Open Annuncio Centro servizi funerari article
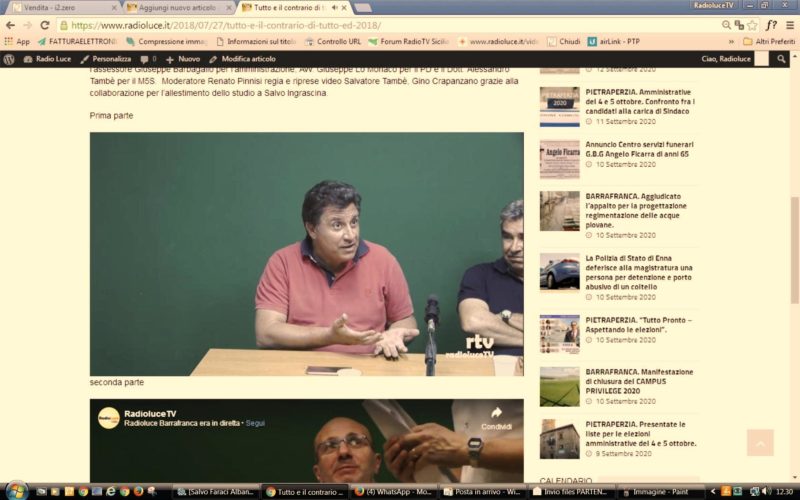This screenshot has width=800, height=500. click(639, 149)
